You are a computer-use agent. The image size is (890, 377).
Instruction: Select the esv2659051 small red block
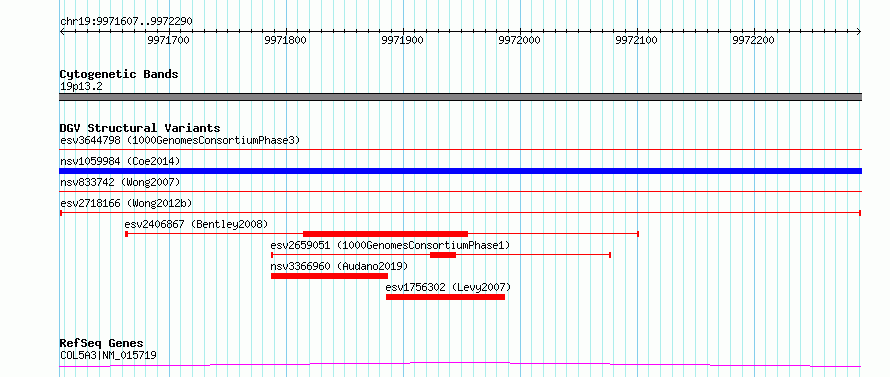(x=443, y=255)
